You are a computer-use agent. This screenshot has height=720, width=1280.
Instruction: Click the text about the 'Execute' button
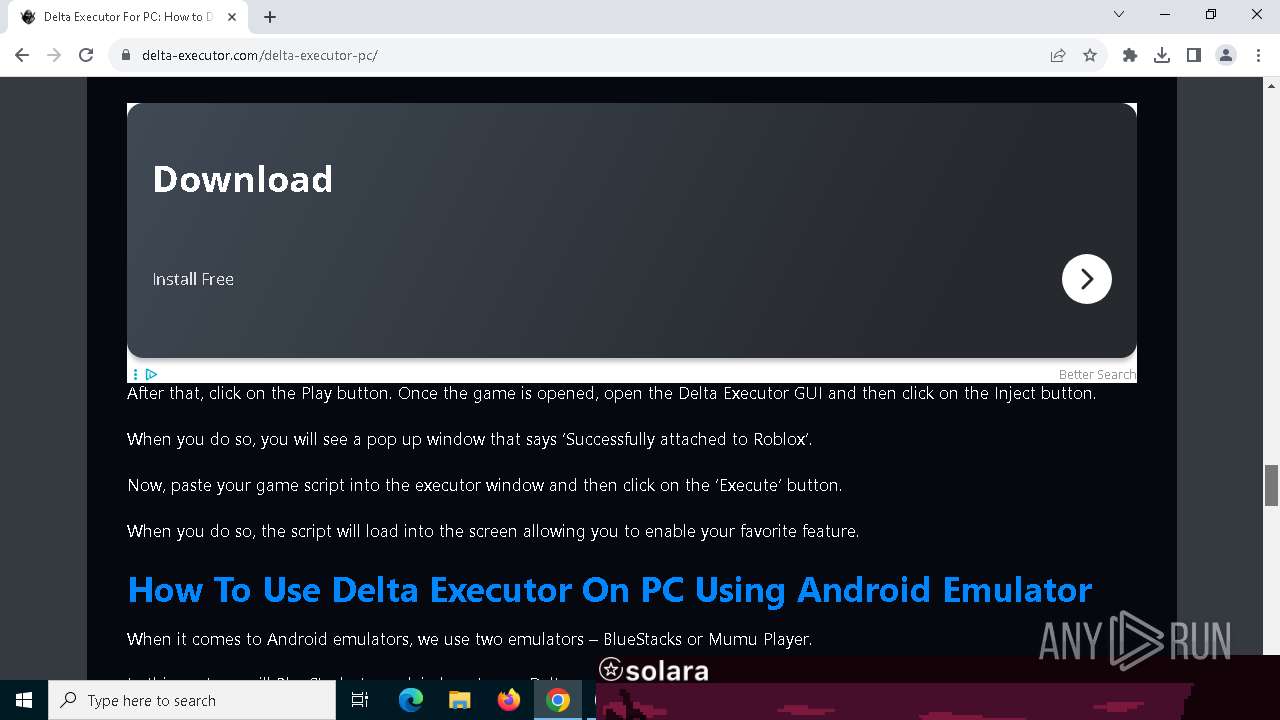click(x=485, y=485)
